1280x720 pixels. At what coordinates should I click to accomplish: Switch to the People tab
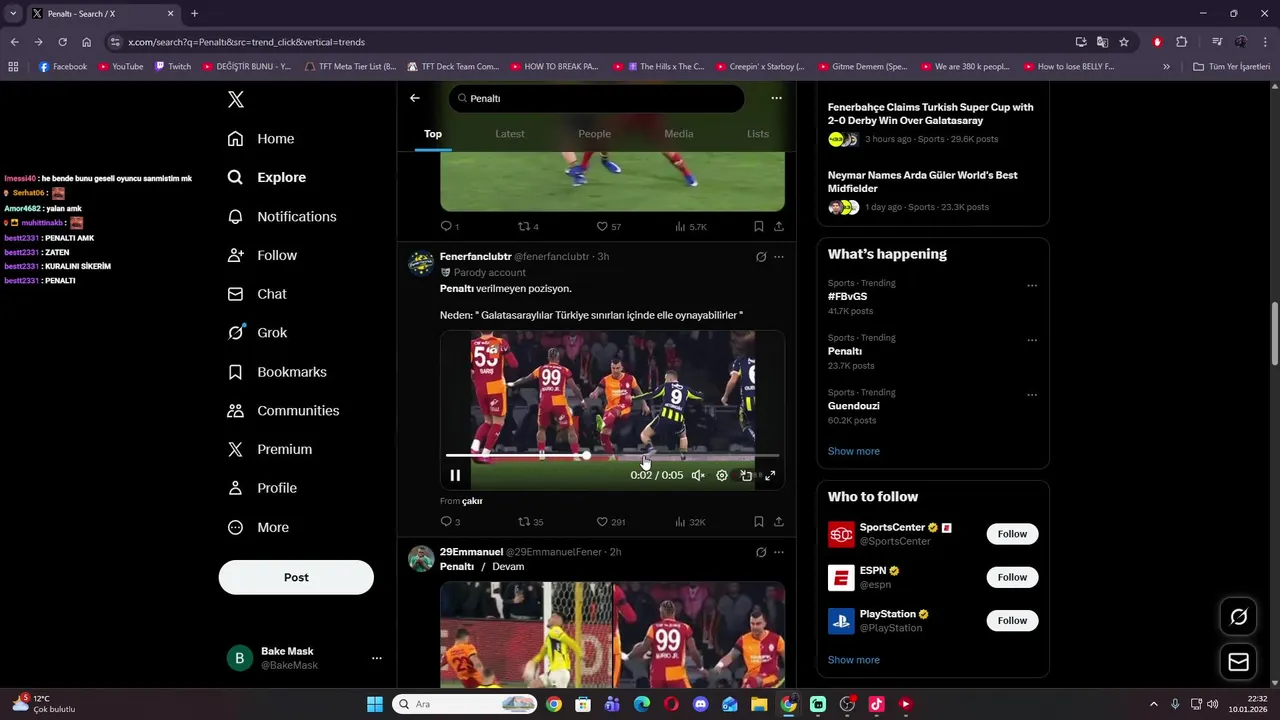[x=594, y=134]
